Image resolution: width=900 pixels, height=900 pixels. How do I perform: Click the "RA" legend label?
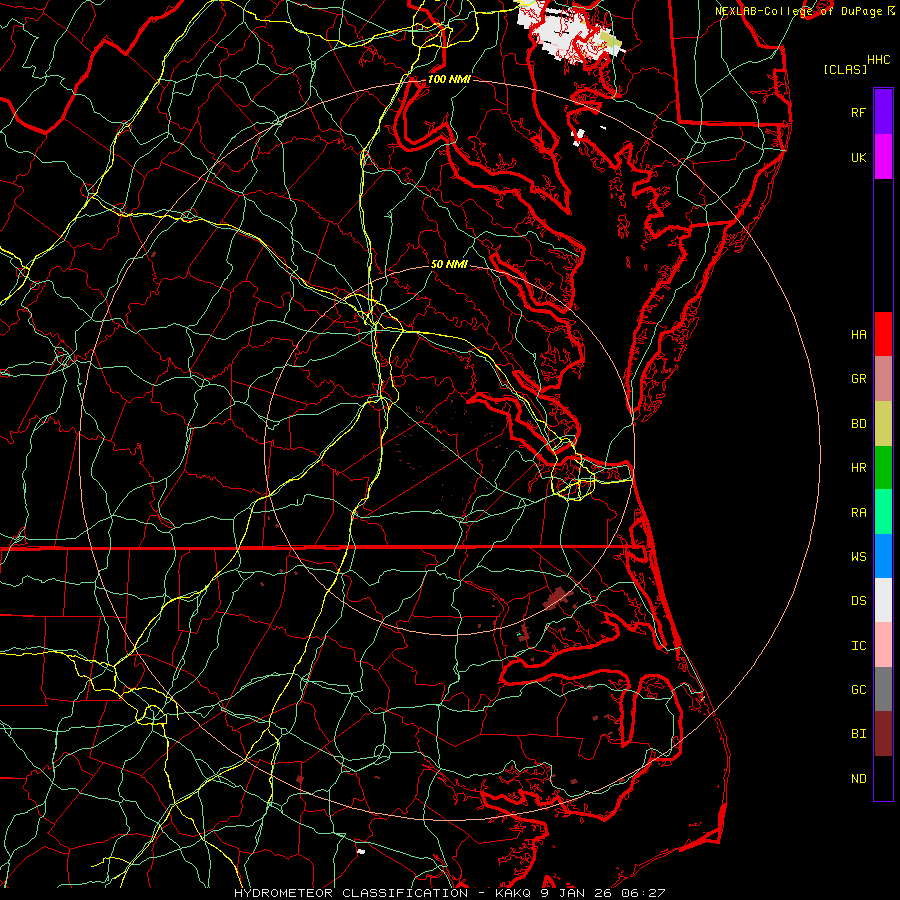click(858, 513)
